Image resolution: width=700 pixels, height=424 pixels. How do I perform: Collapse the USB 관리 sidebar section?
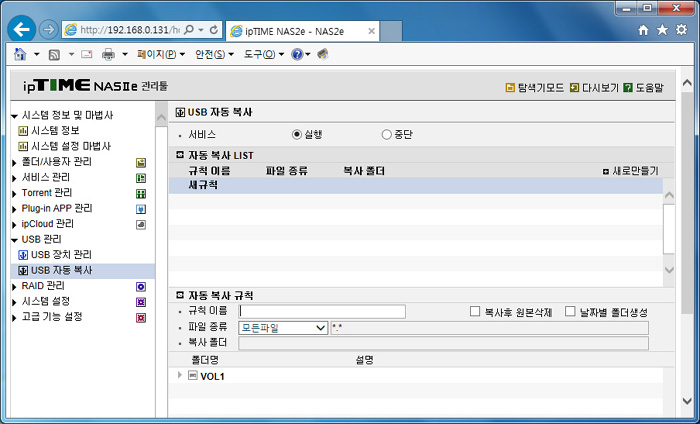point(14,240)
